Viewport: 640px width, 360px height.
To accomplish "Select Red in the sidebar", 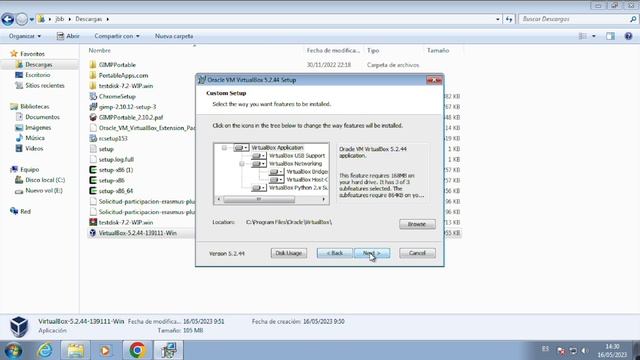I will coord(25,211).
